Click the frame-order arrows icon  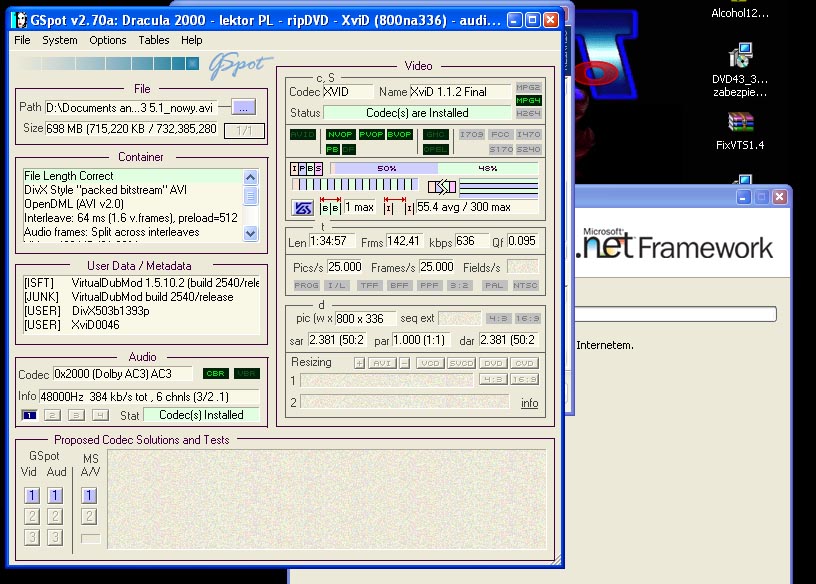(x=442, y=186)
